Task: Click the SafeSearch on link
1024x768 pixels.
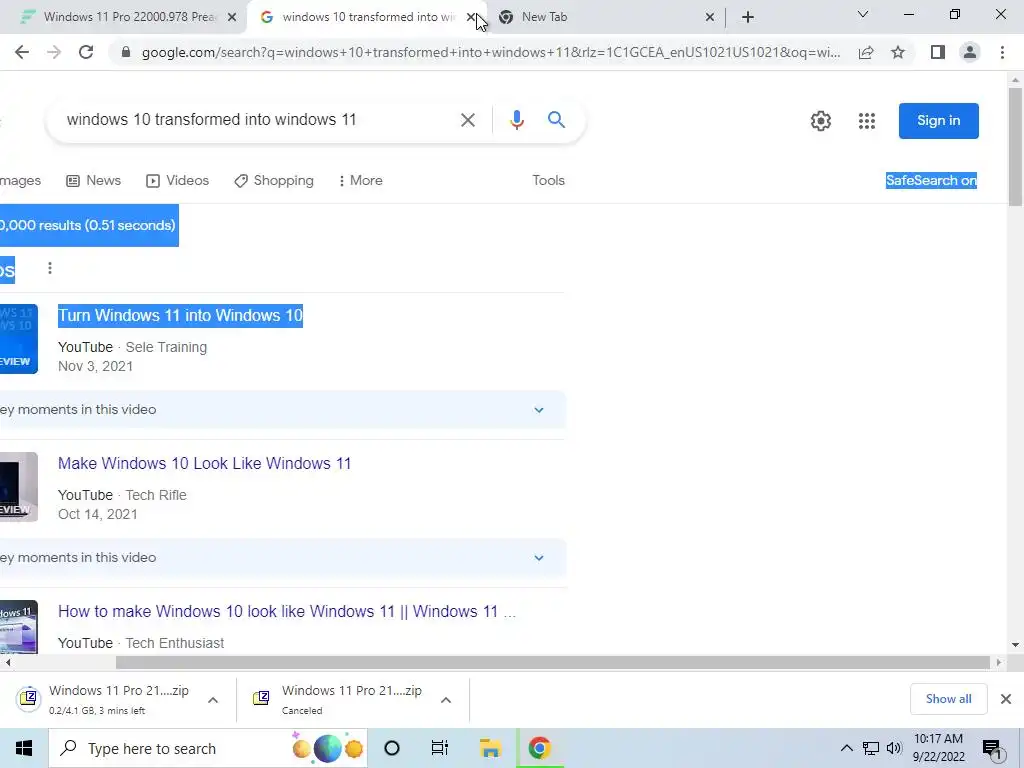Action: 931,180
